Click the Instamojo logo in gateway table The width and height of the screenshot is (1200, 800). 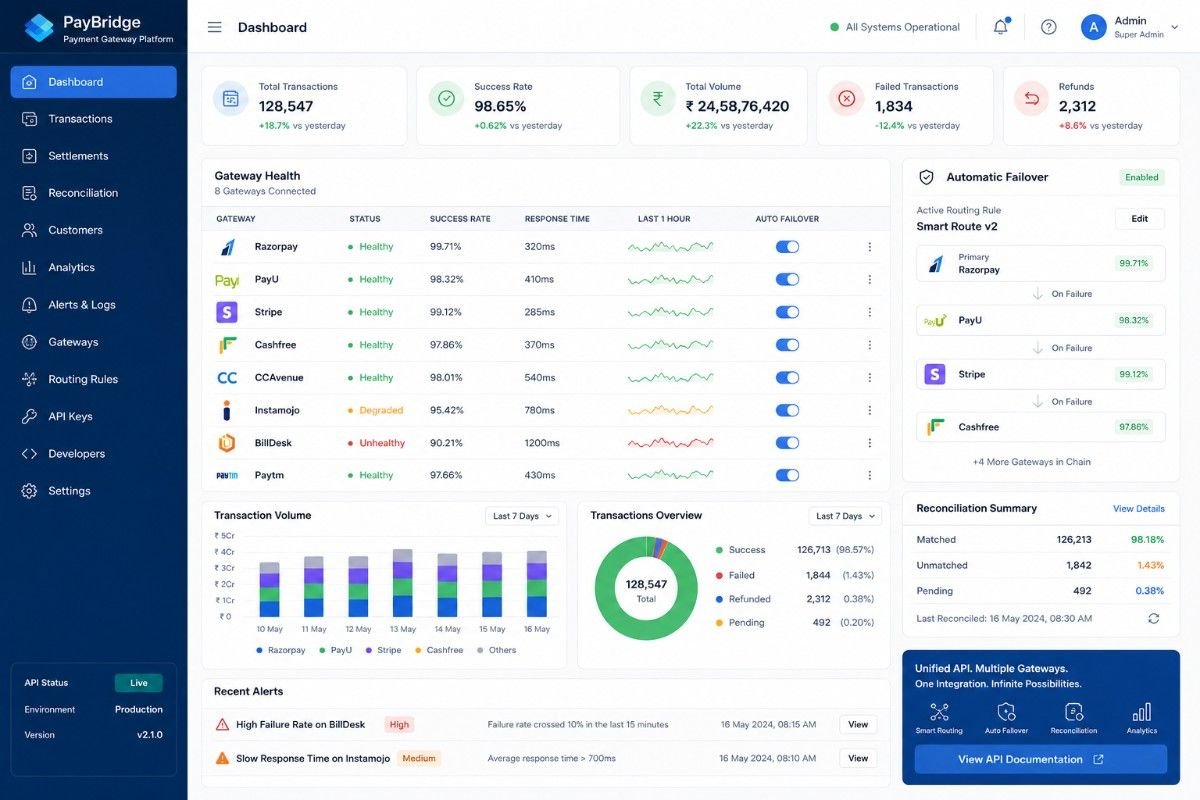click(x=227, y=410)
